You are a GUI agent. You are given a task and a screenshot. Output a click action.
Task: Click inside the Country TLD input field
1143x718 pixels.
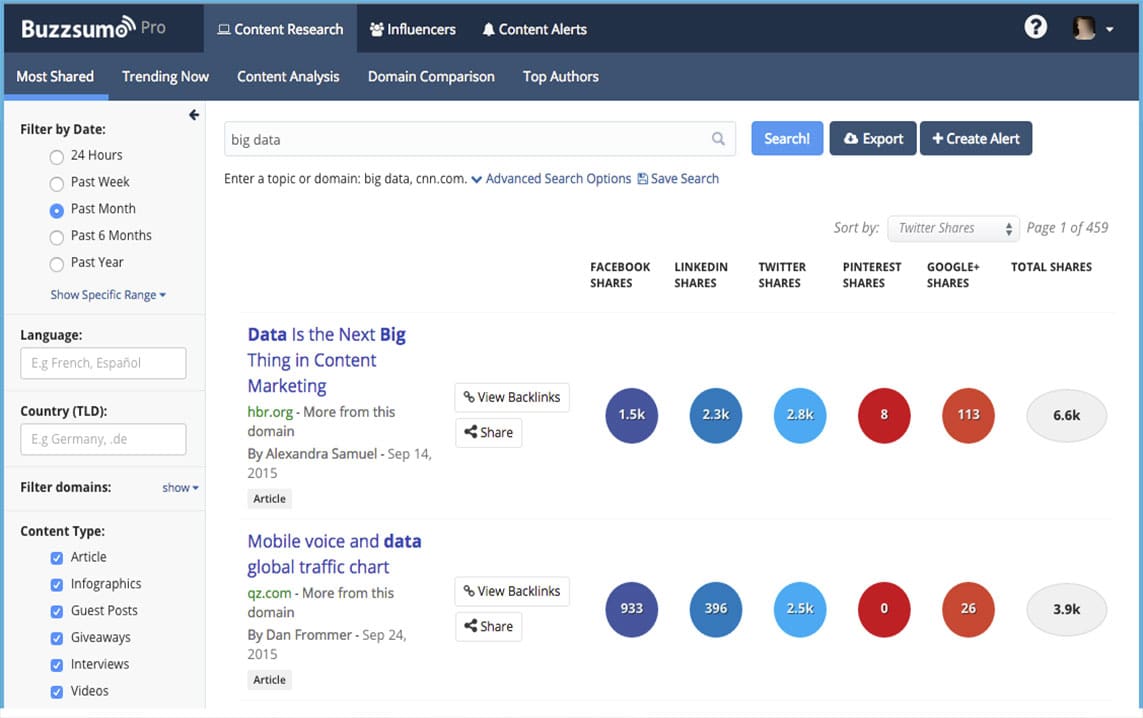click(103, 438)
